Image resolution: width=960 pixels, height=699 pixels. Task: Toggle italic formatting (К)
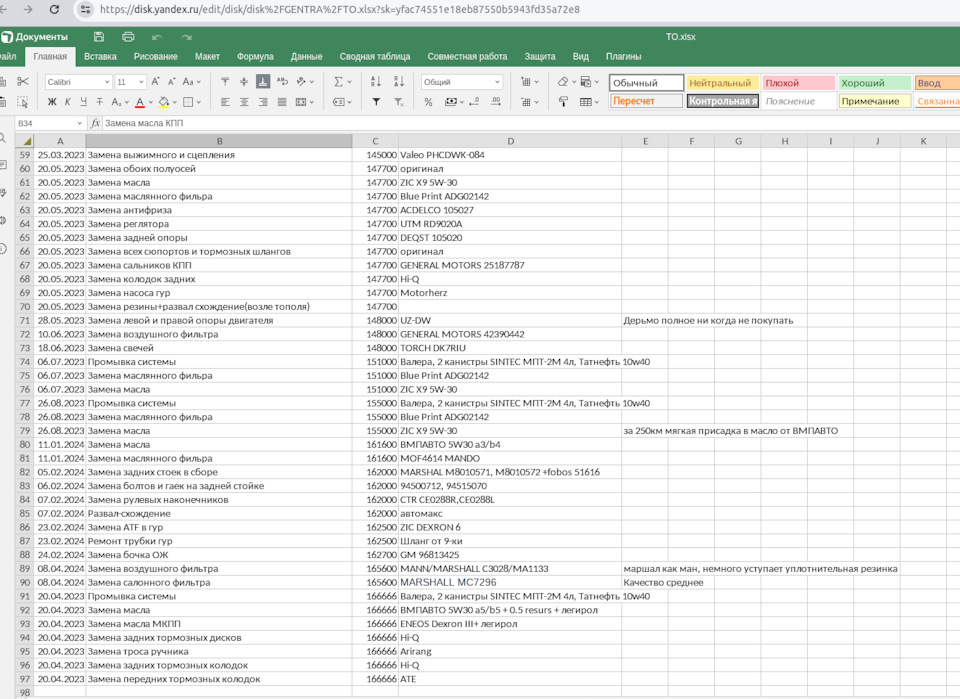(x=68, y=102)
